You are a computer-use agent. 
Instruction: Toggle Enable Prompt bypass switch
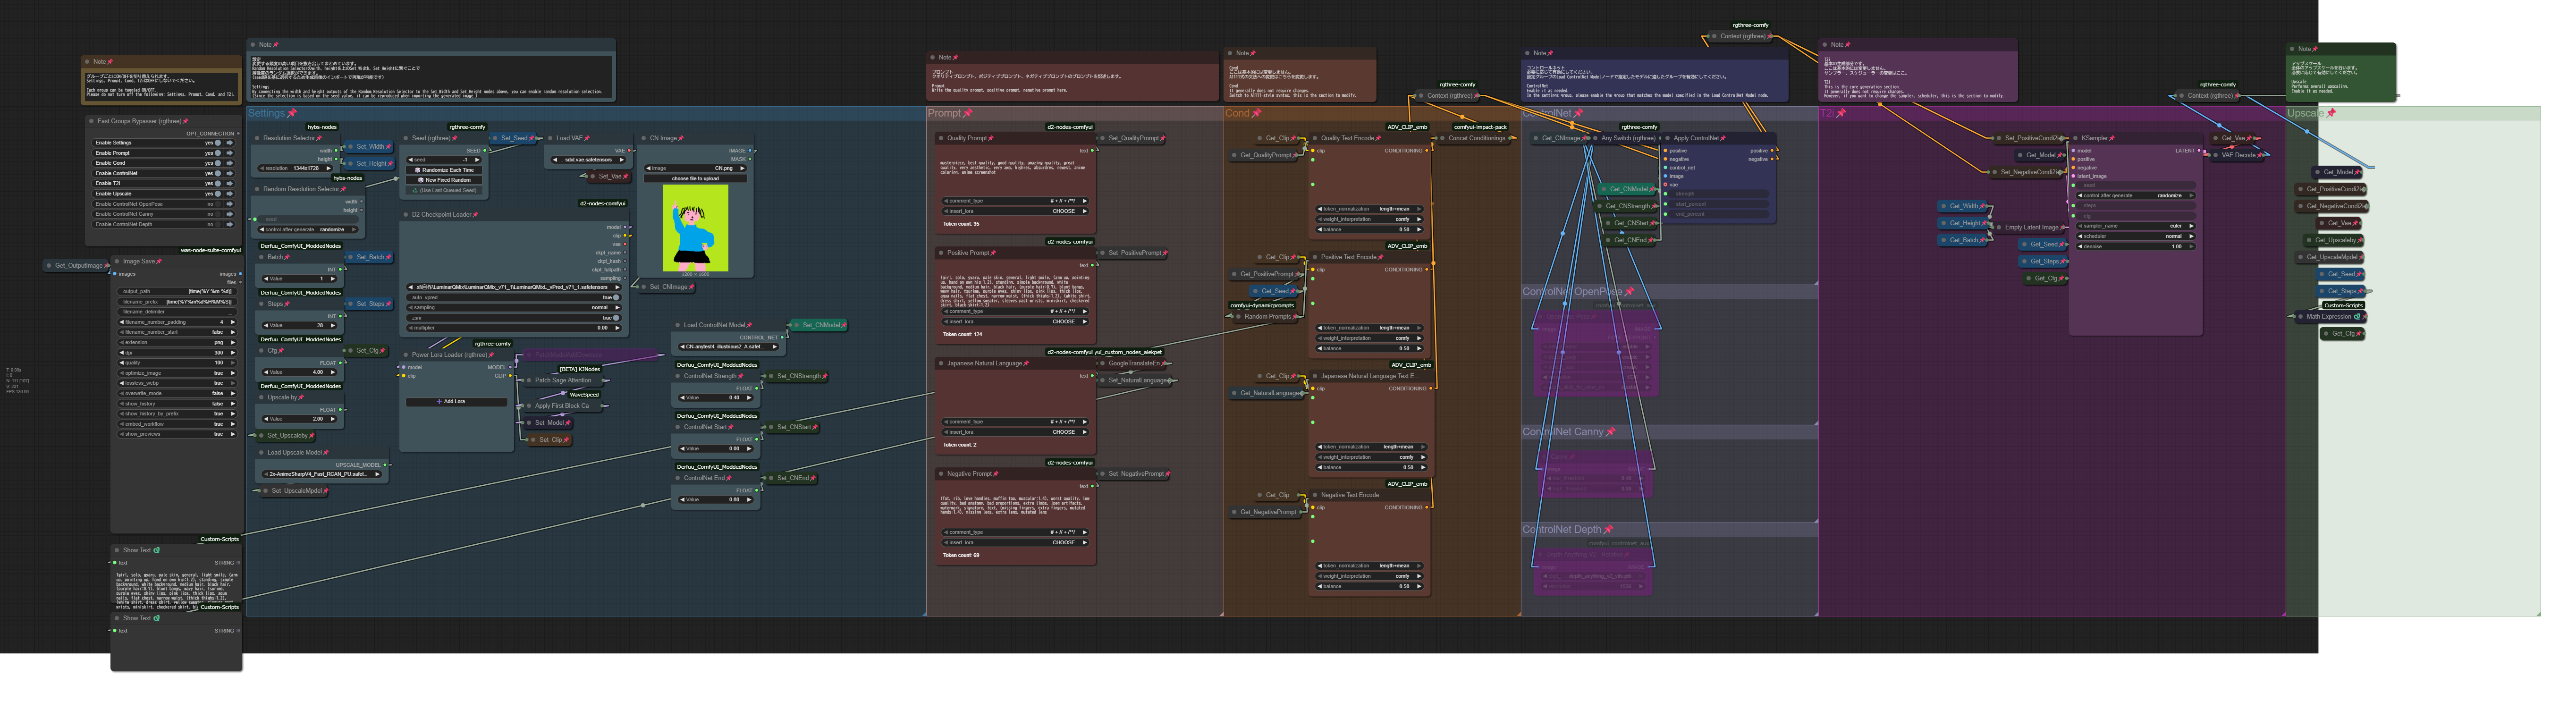click(217, 153)
